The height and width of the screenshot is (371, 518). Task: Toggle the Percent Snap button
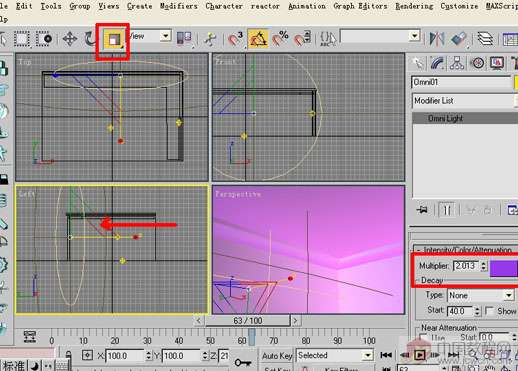pyautogui.click(x=280, y=39)
